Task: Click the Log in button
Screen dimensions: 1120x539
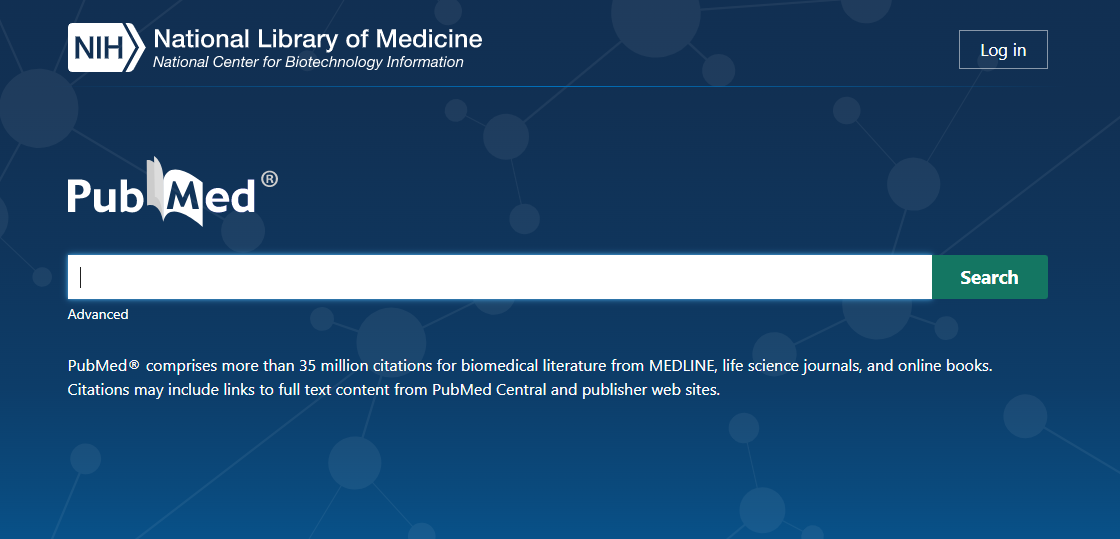Action: point(1003,50)
